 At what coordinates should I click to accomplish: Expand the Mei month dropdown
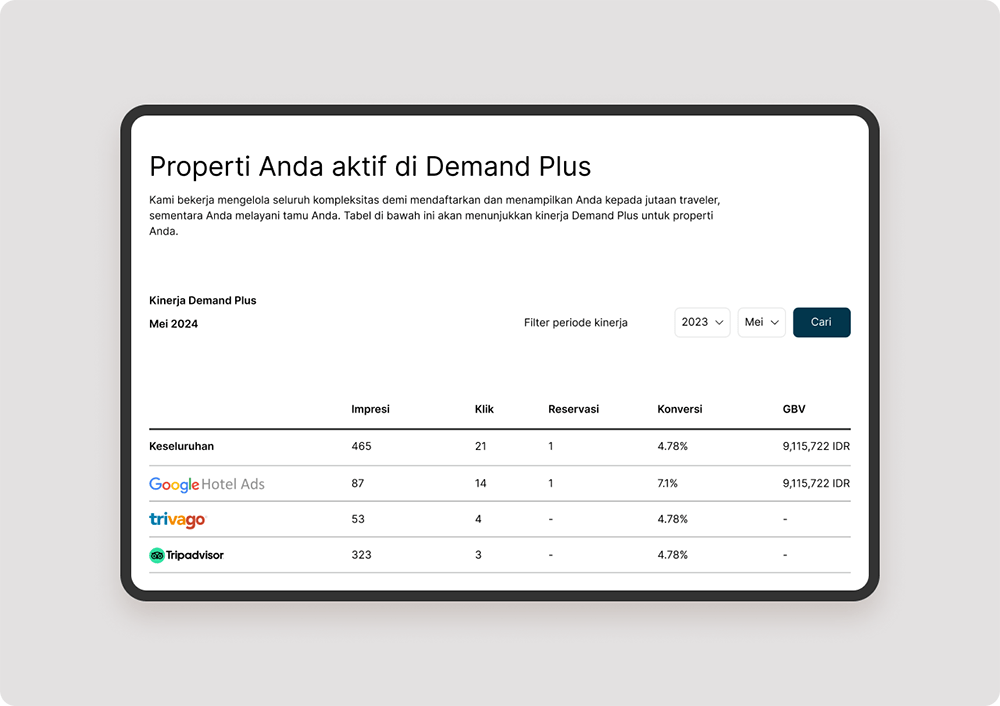[x=761, y=322]
